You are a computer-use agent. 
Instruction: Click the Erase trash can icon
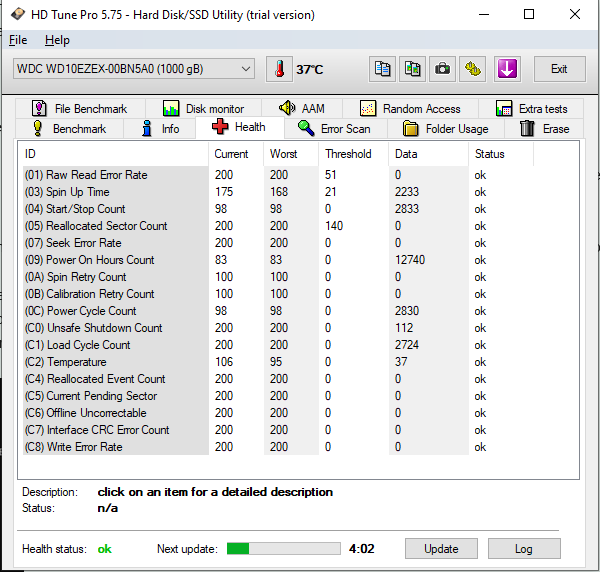pos(527,129)
